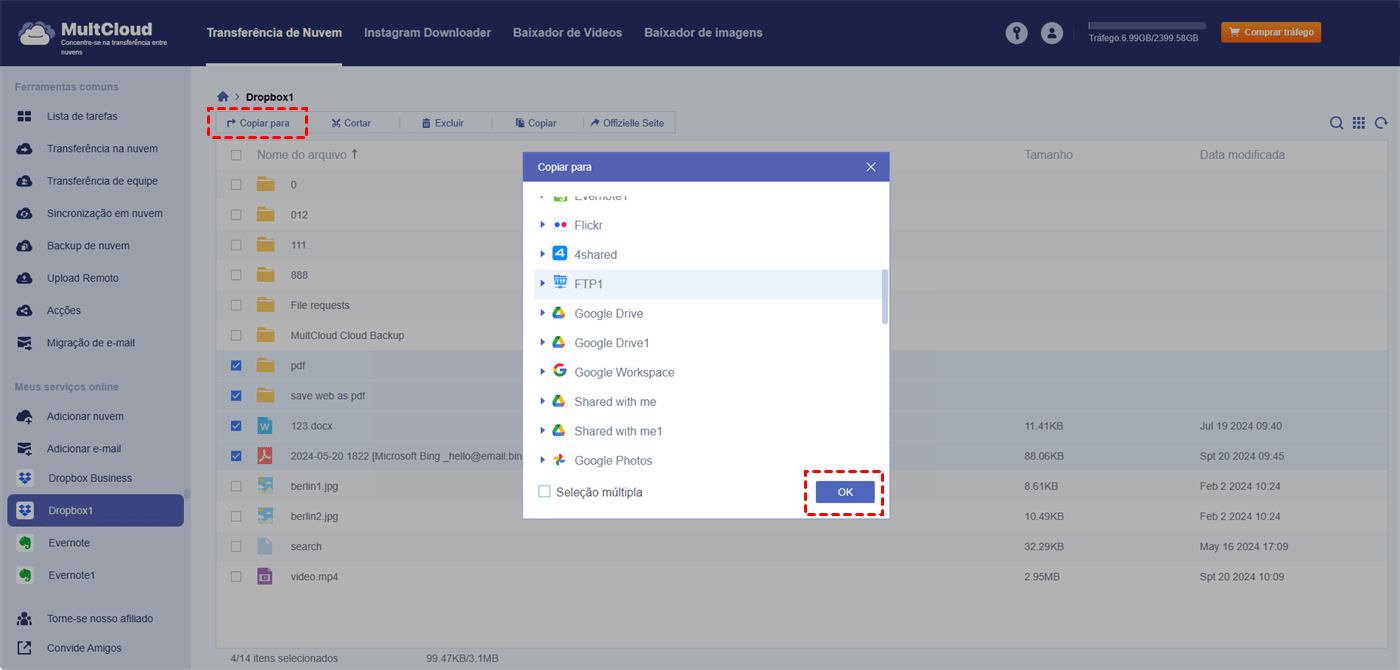Confirm copy with OK button
This screenshot has width=1400, height=670.
845,492
